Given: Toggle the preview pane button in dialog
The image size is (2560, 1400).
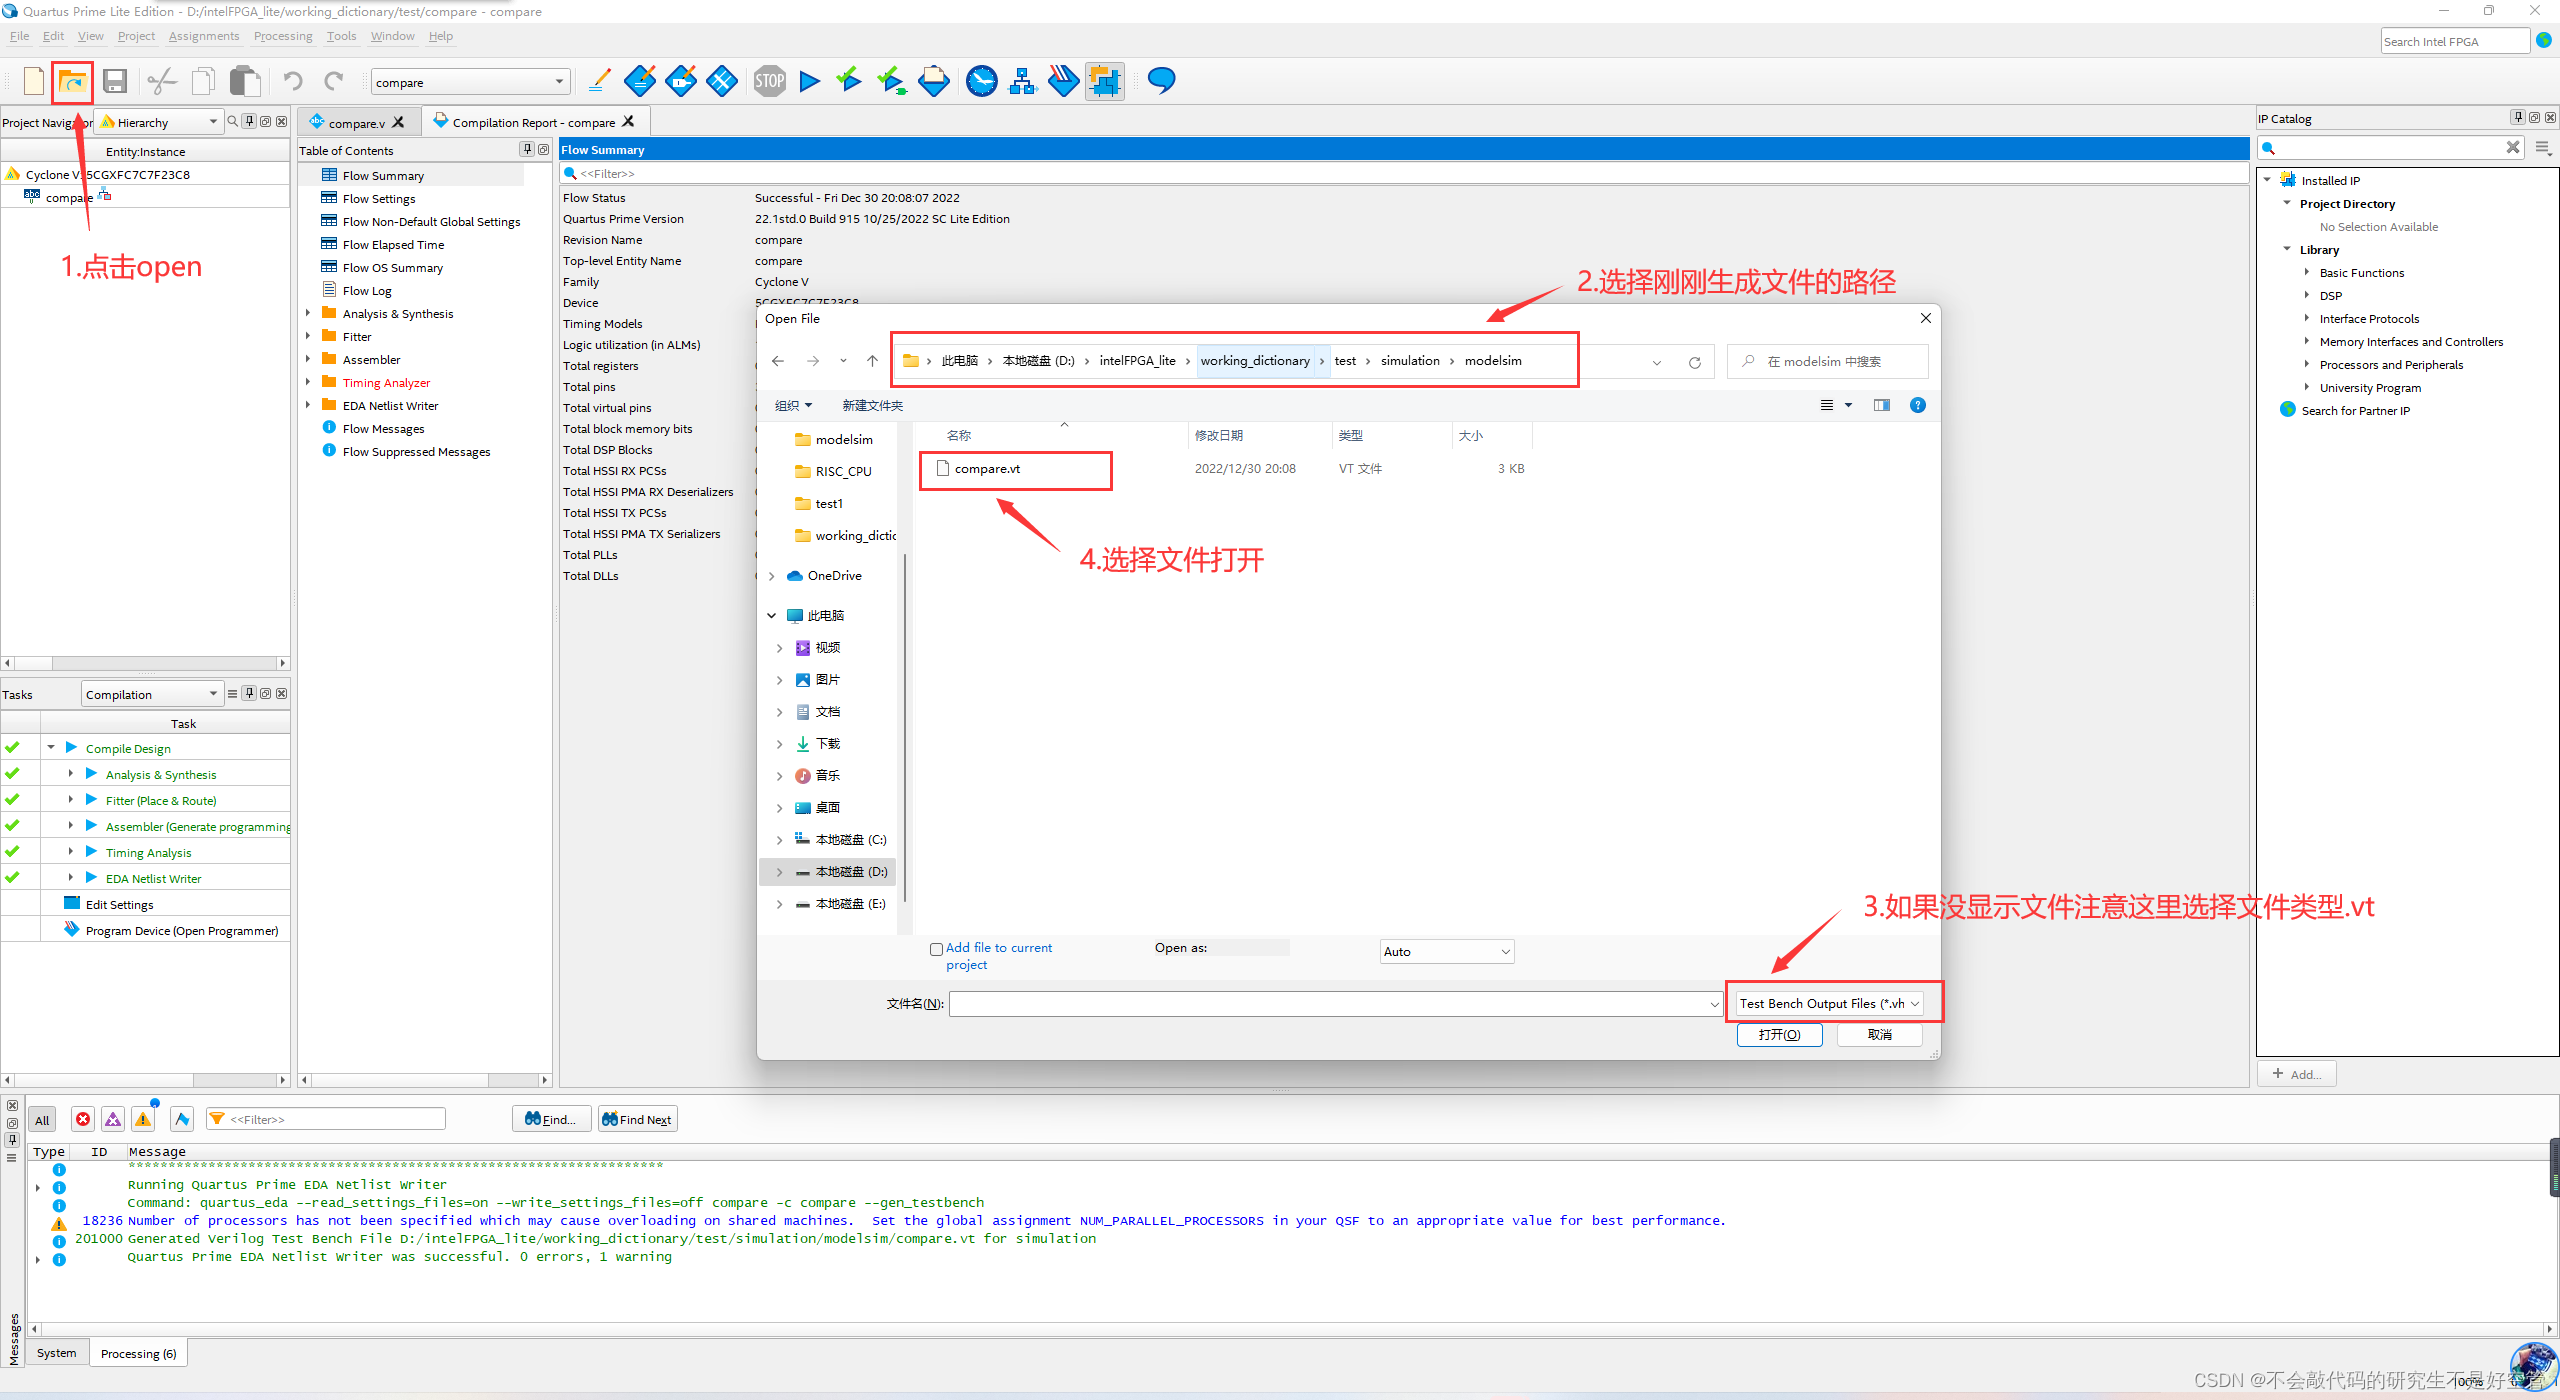Looking at the screenshot, I should 1881,405.
